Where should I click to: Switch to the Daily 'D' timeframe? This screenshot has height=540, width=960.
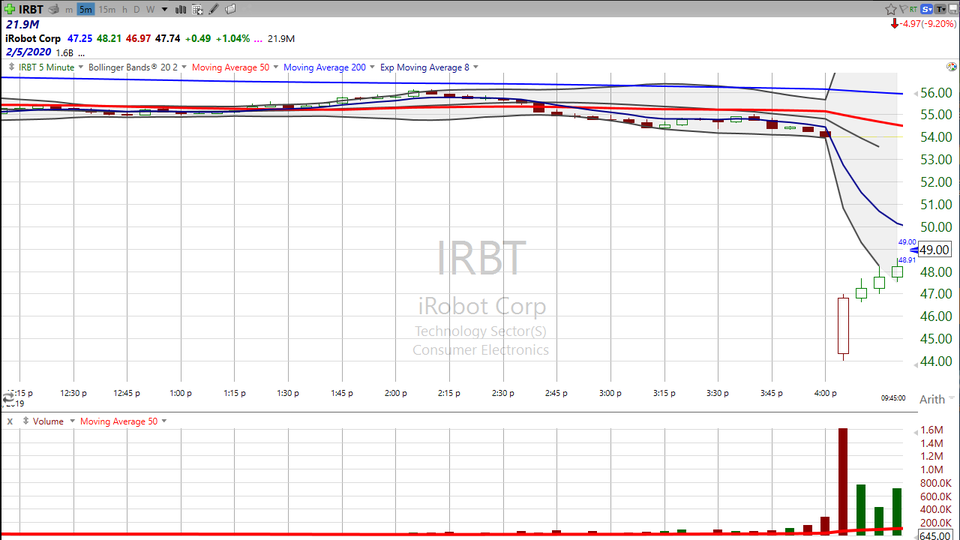(137, 9)
